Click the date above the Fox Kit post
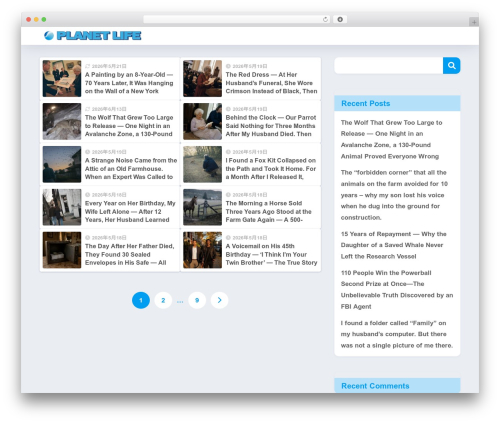 click(250, 152)
